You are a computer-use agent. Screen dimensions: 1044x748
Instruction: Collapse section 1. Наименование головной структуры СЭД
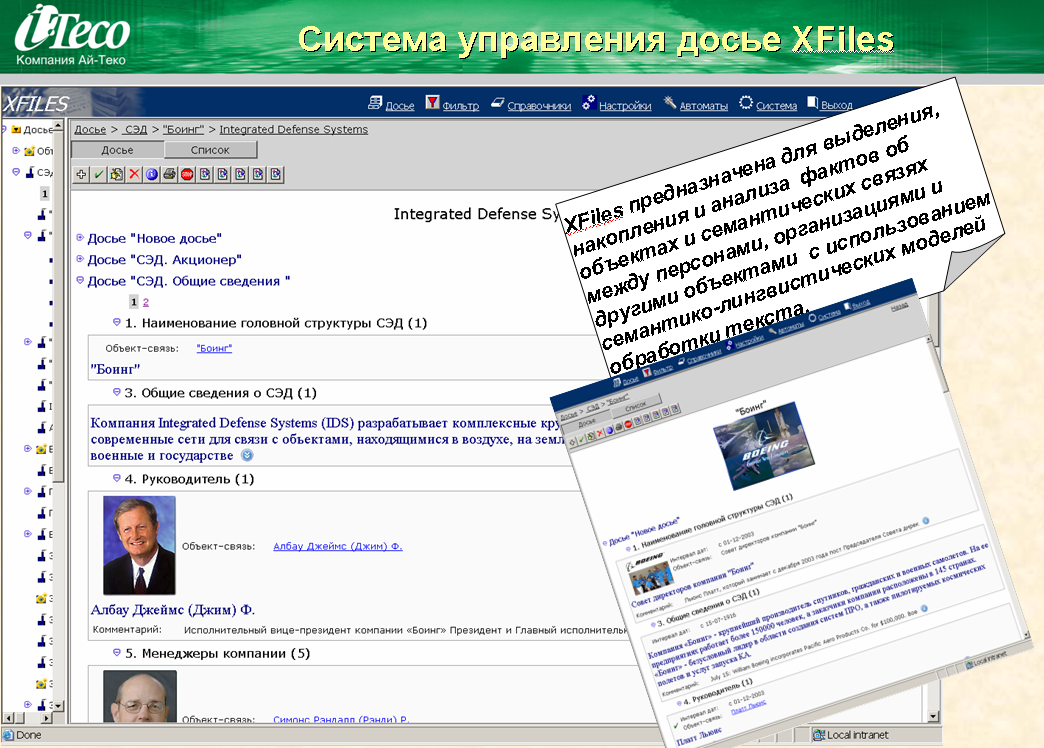[x=117, y=322]
